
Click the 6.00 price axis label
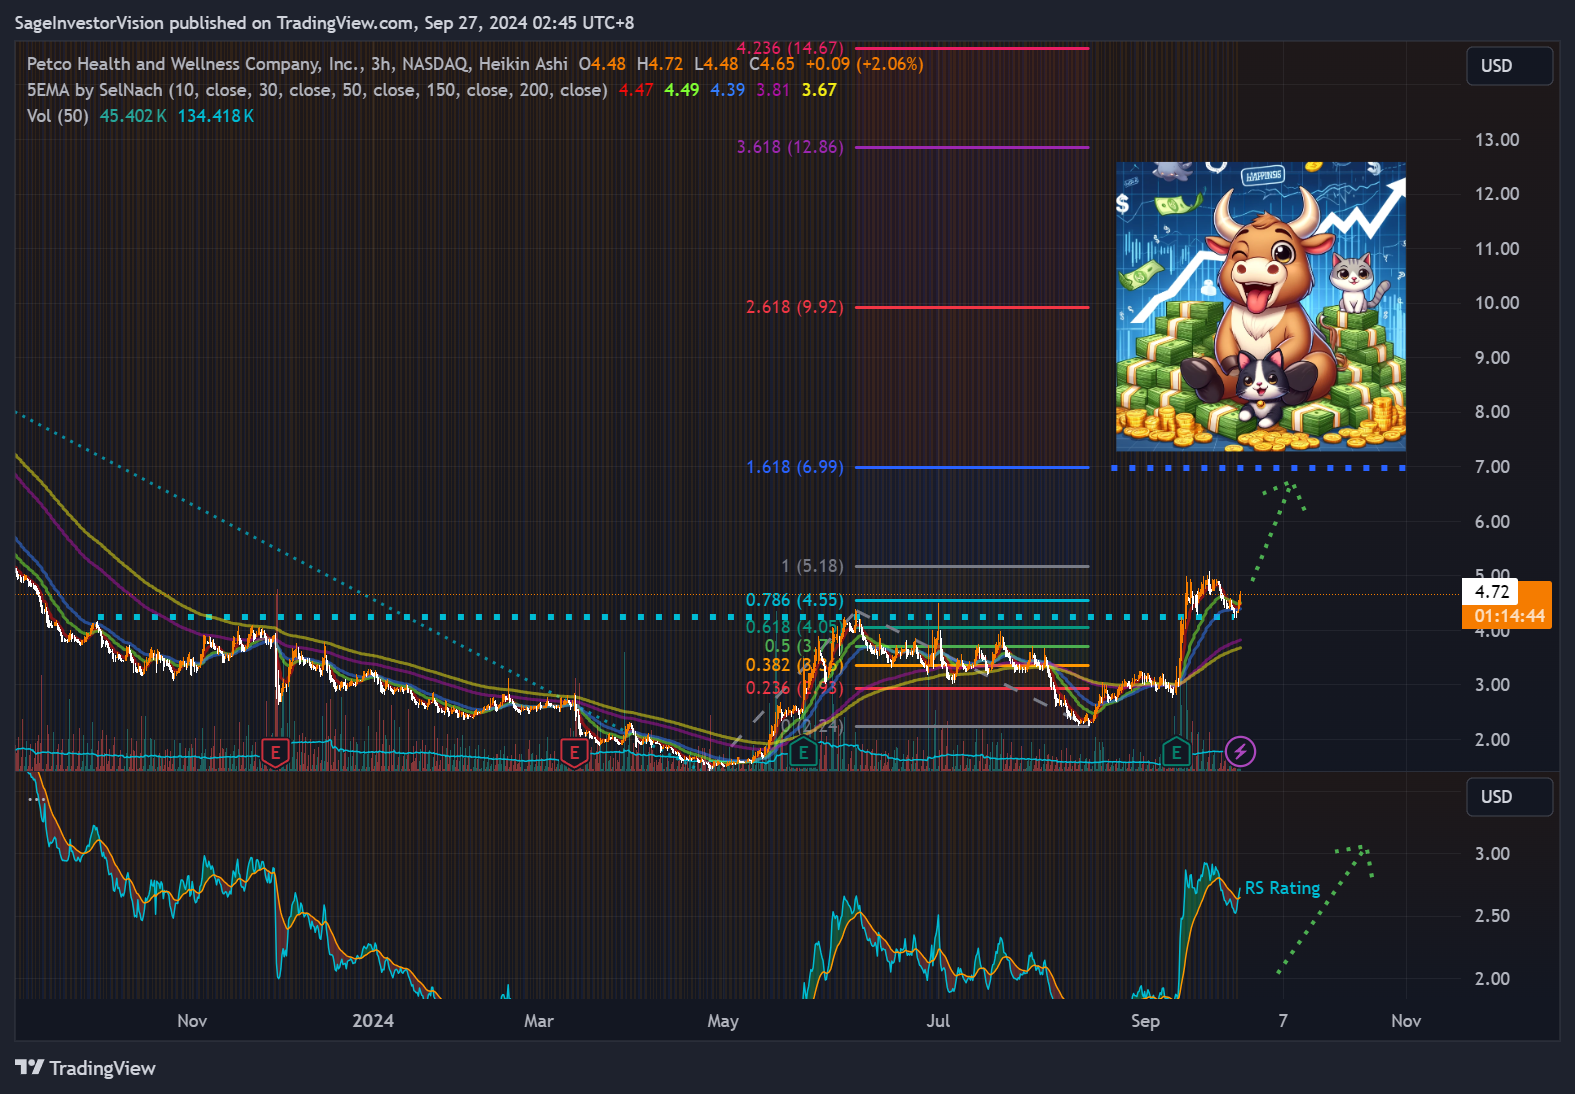[1492, 522]
